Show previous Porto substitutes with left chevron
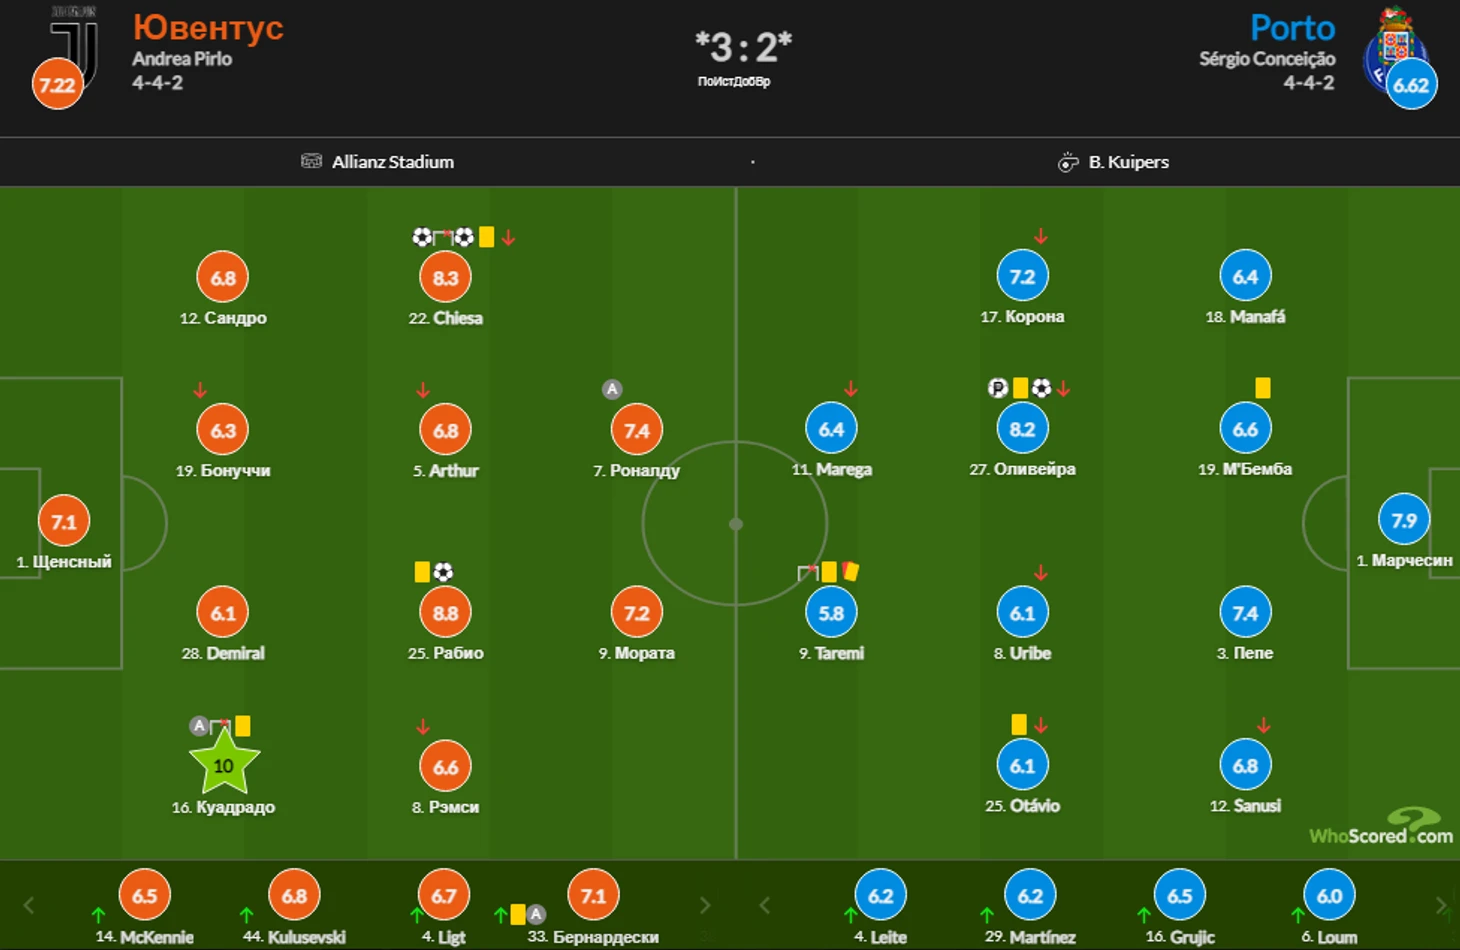 (765, 905)
